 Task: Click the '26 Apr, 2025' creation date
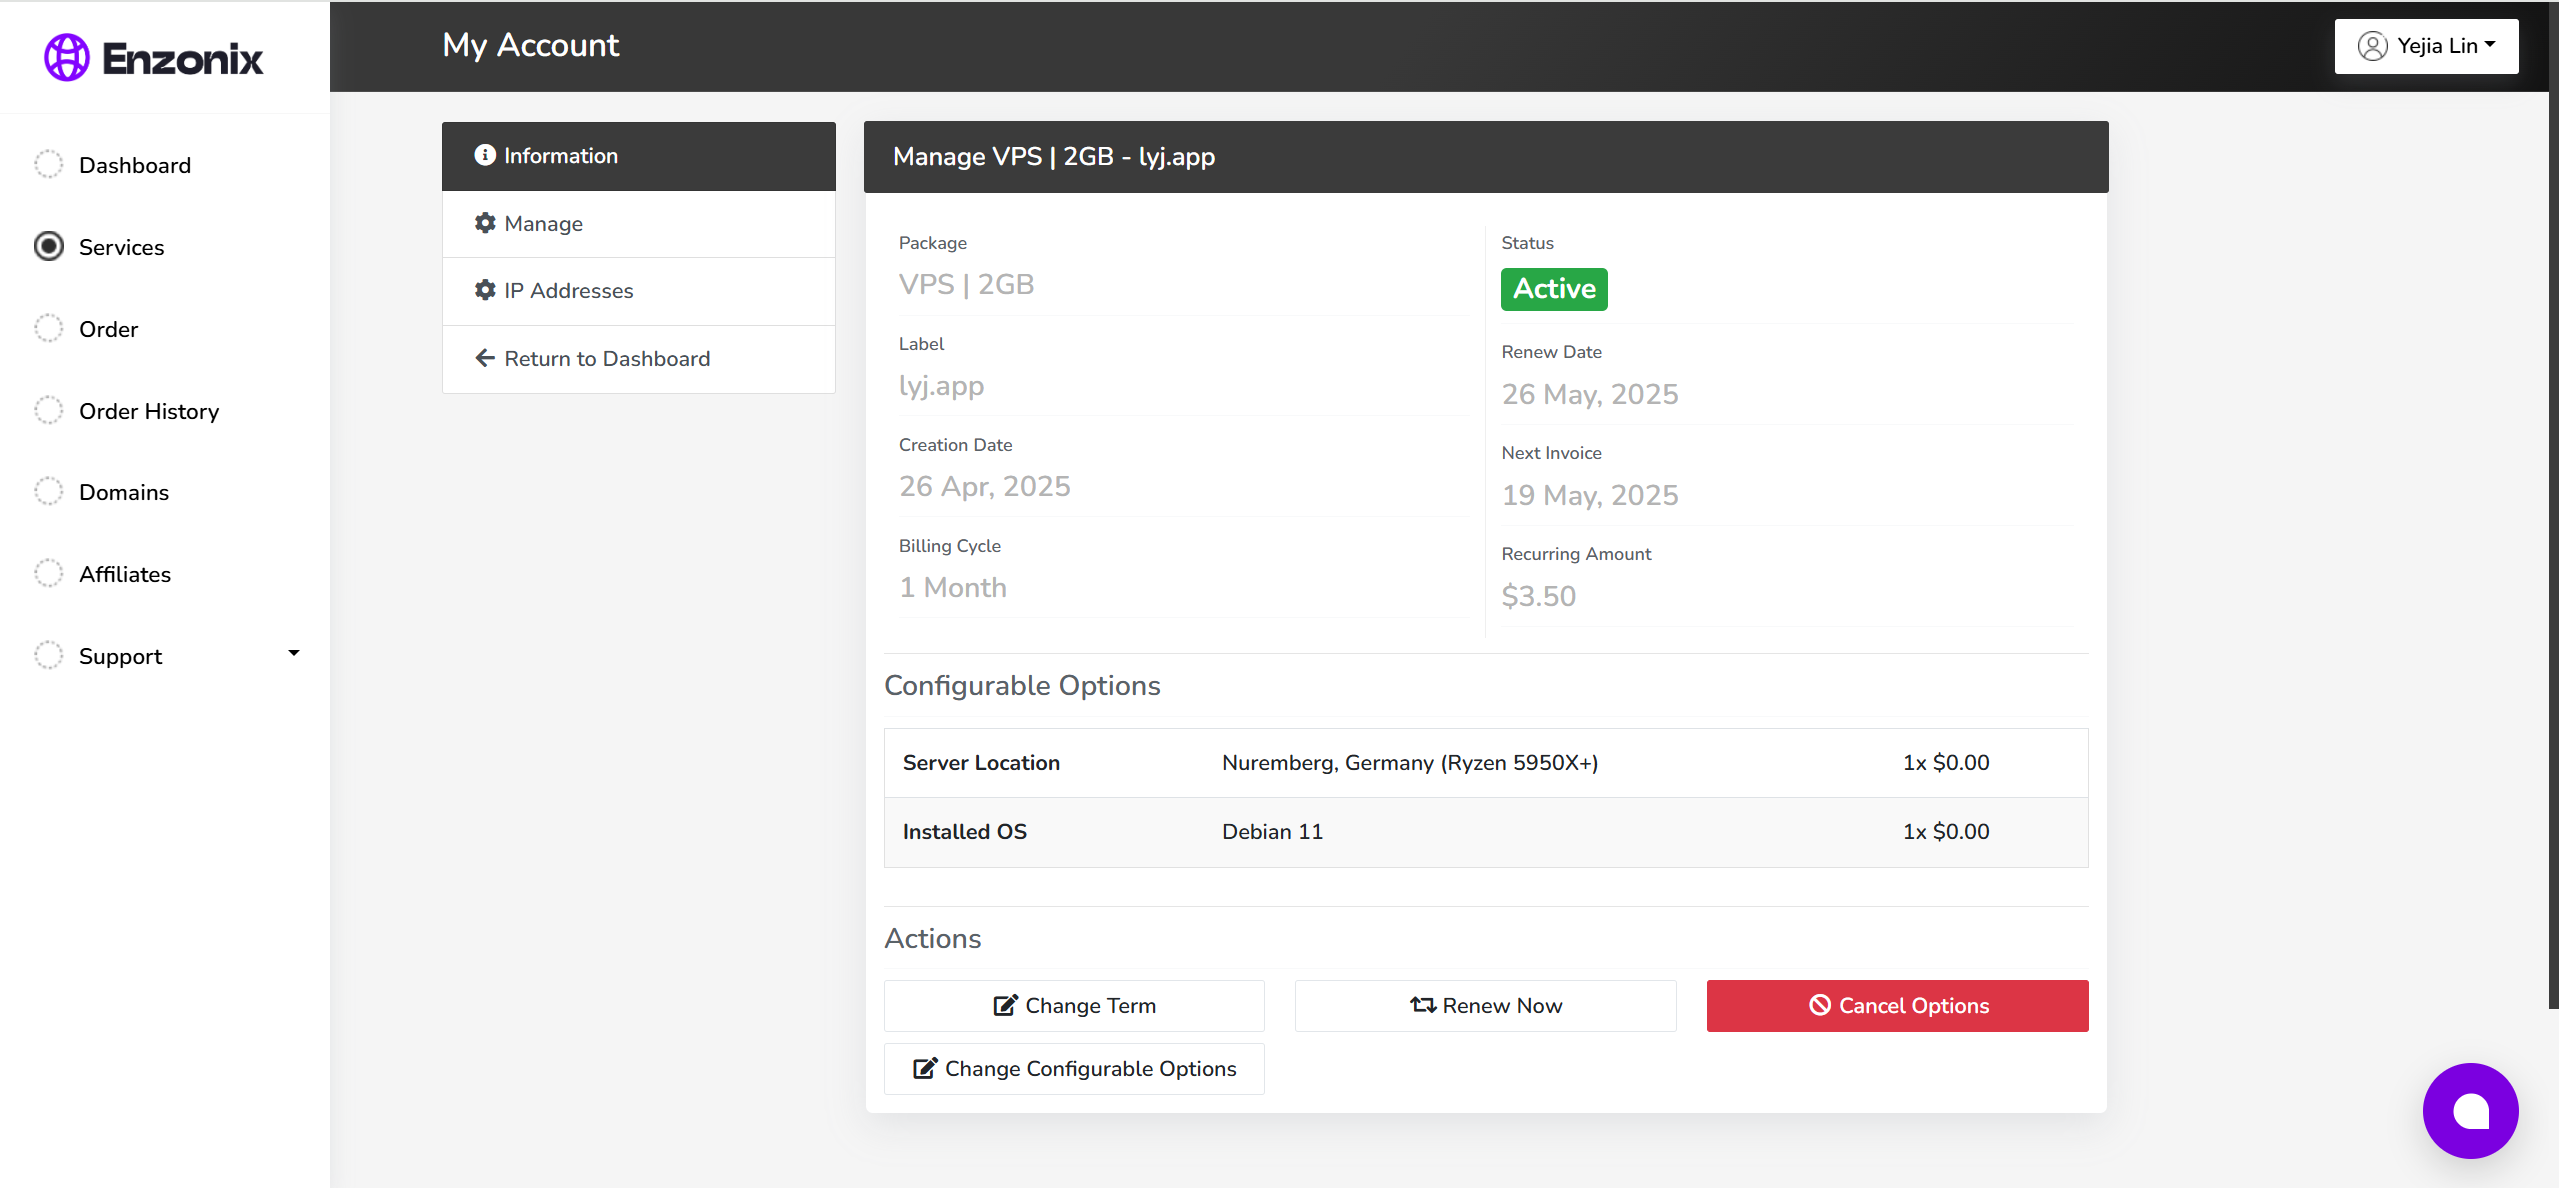pyautogui.click(x=984, y=486)
